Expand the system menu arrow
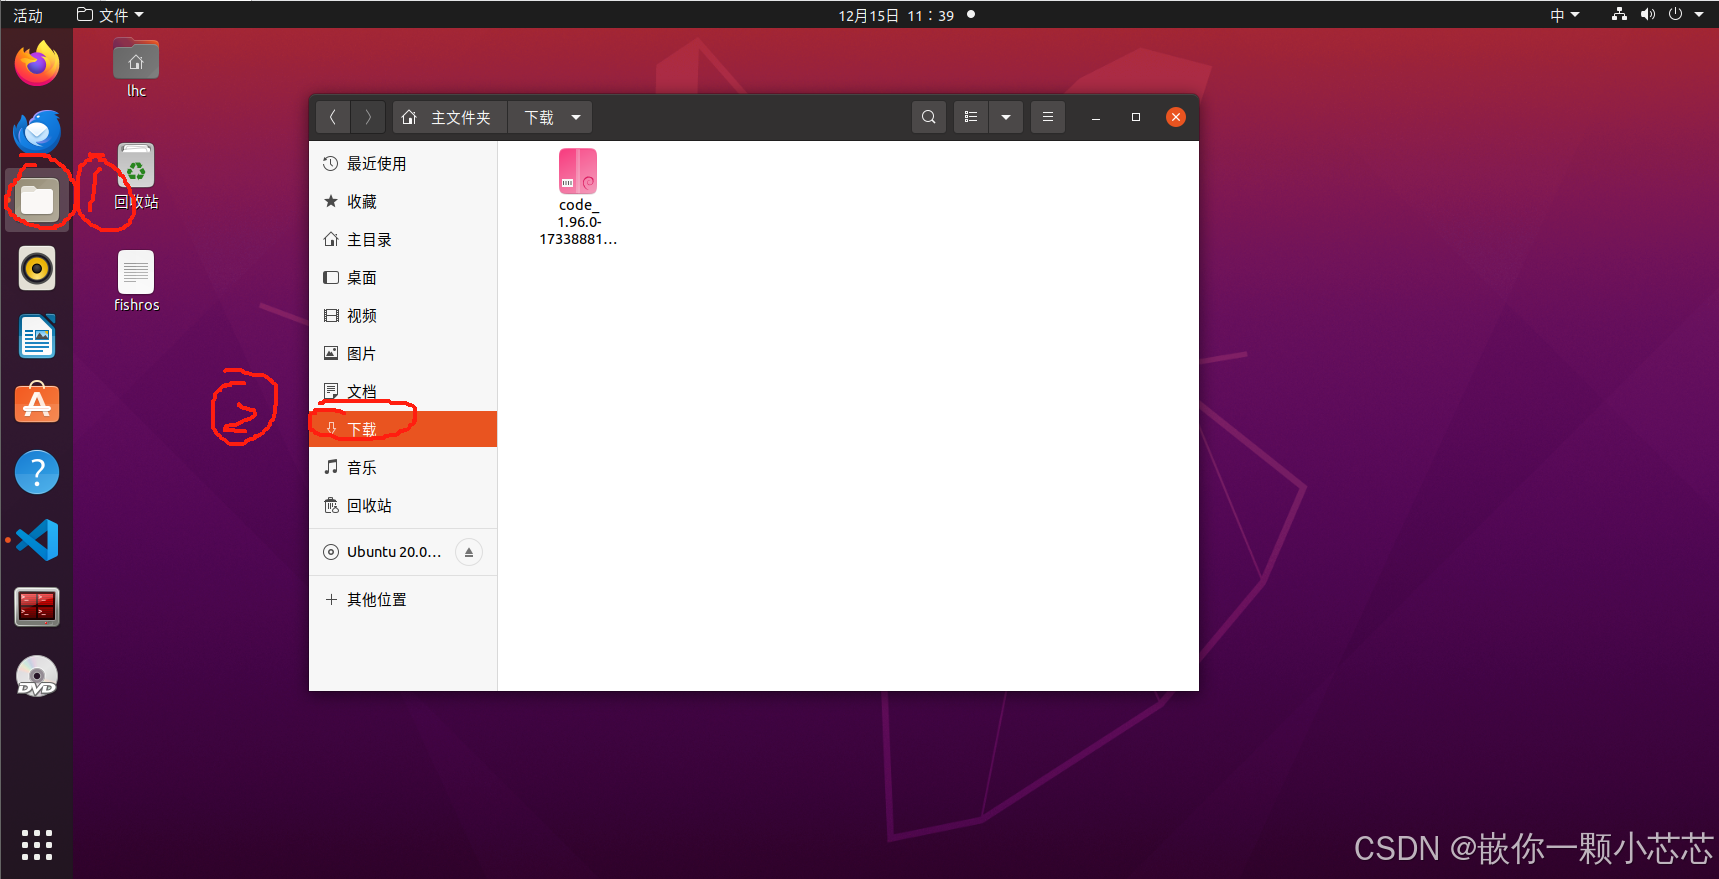This screenshot has width=1719, height=879. (x=1699, y=15)
